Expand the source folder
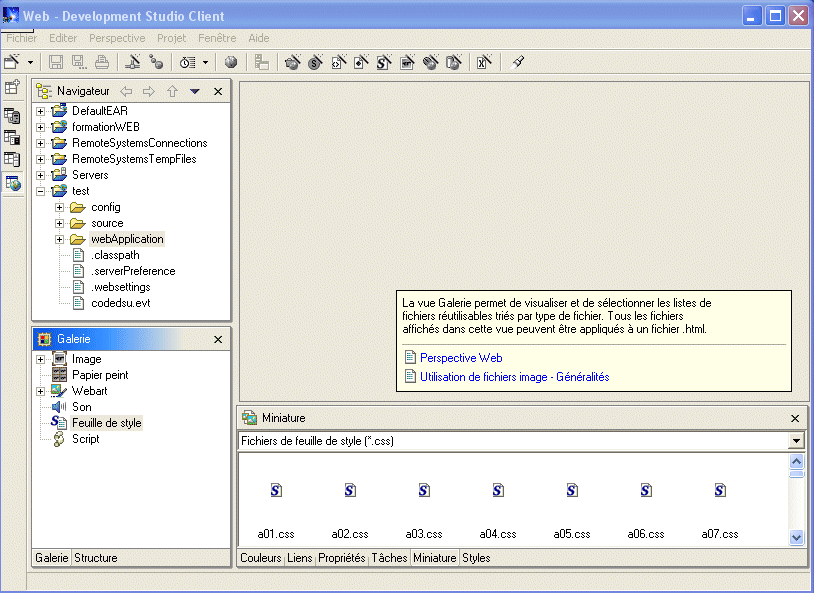 (x=60, y=224)
